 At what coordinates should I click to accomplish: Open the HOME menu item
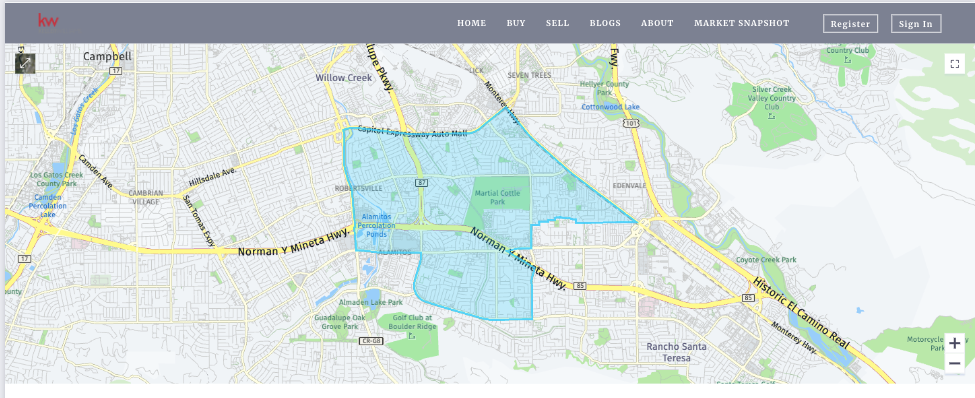point(471,23)
